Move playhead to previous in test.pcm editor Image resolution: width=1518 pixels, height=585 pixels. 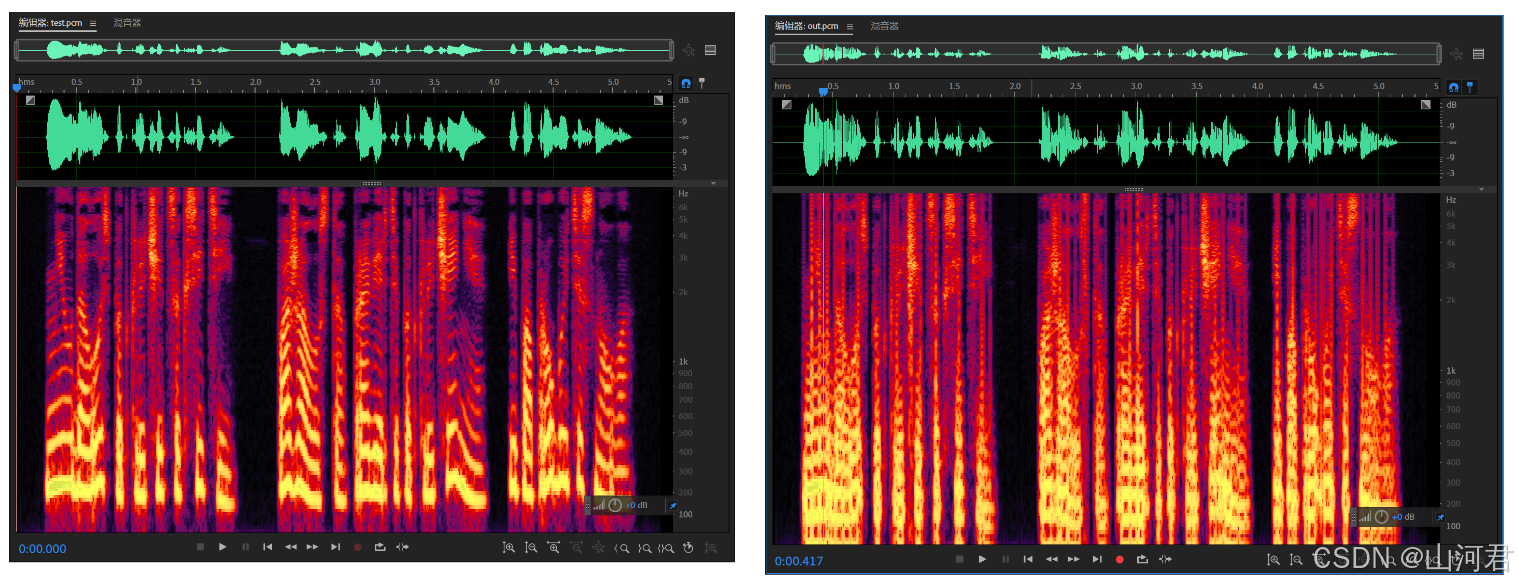click(267, 547)
